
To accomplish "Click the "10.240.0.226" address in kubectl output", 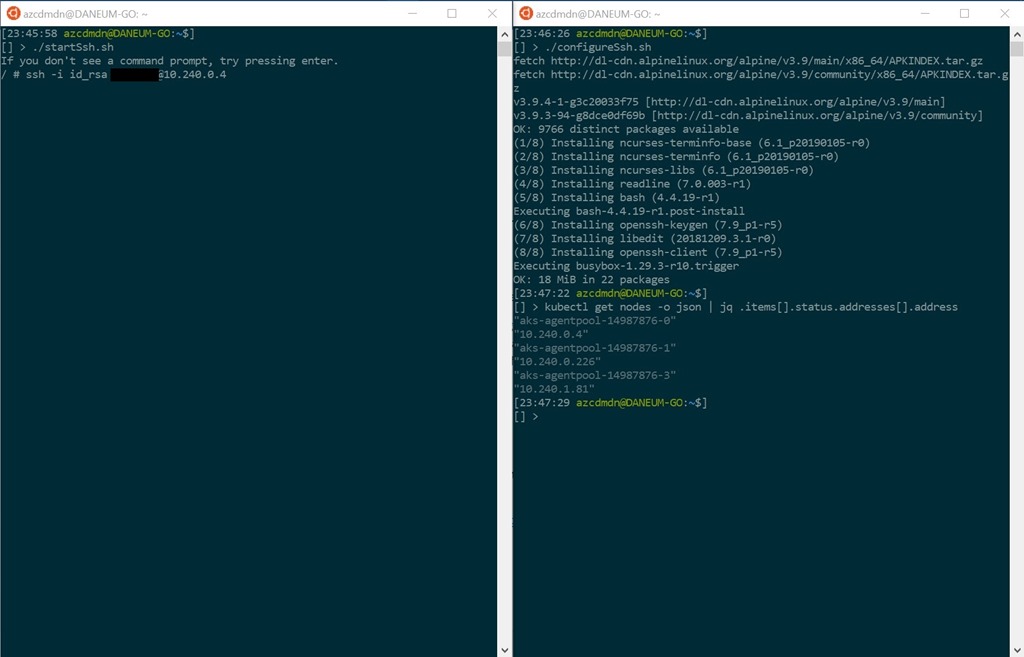I will point(557,361).
